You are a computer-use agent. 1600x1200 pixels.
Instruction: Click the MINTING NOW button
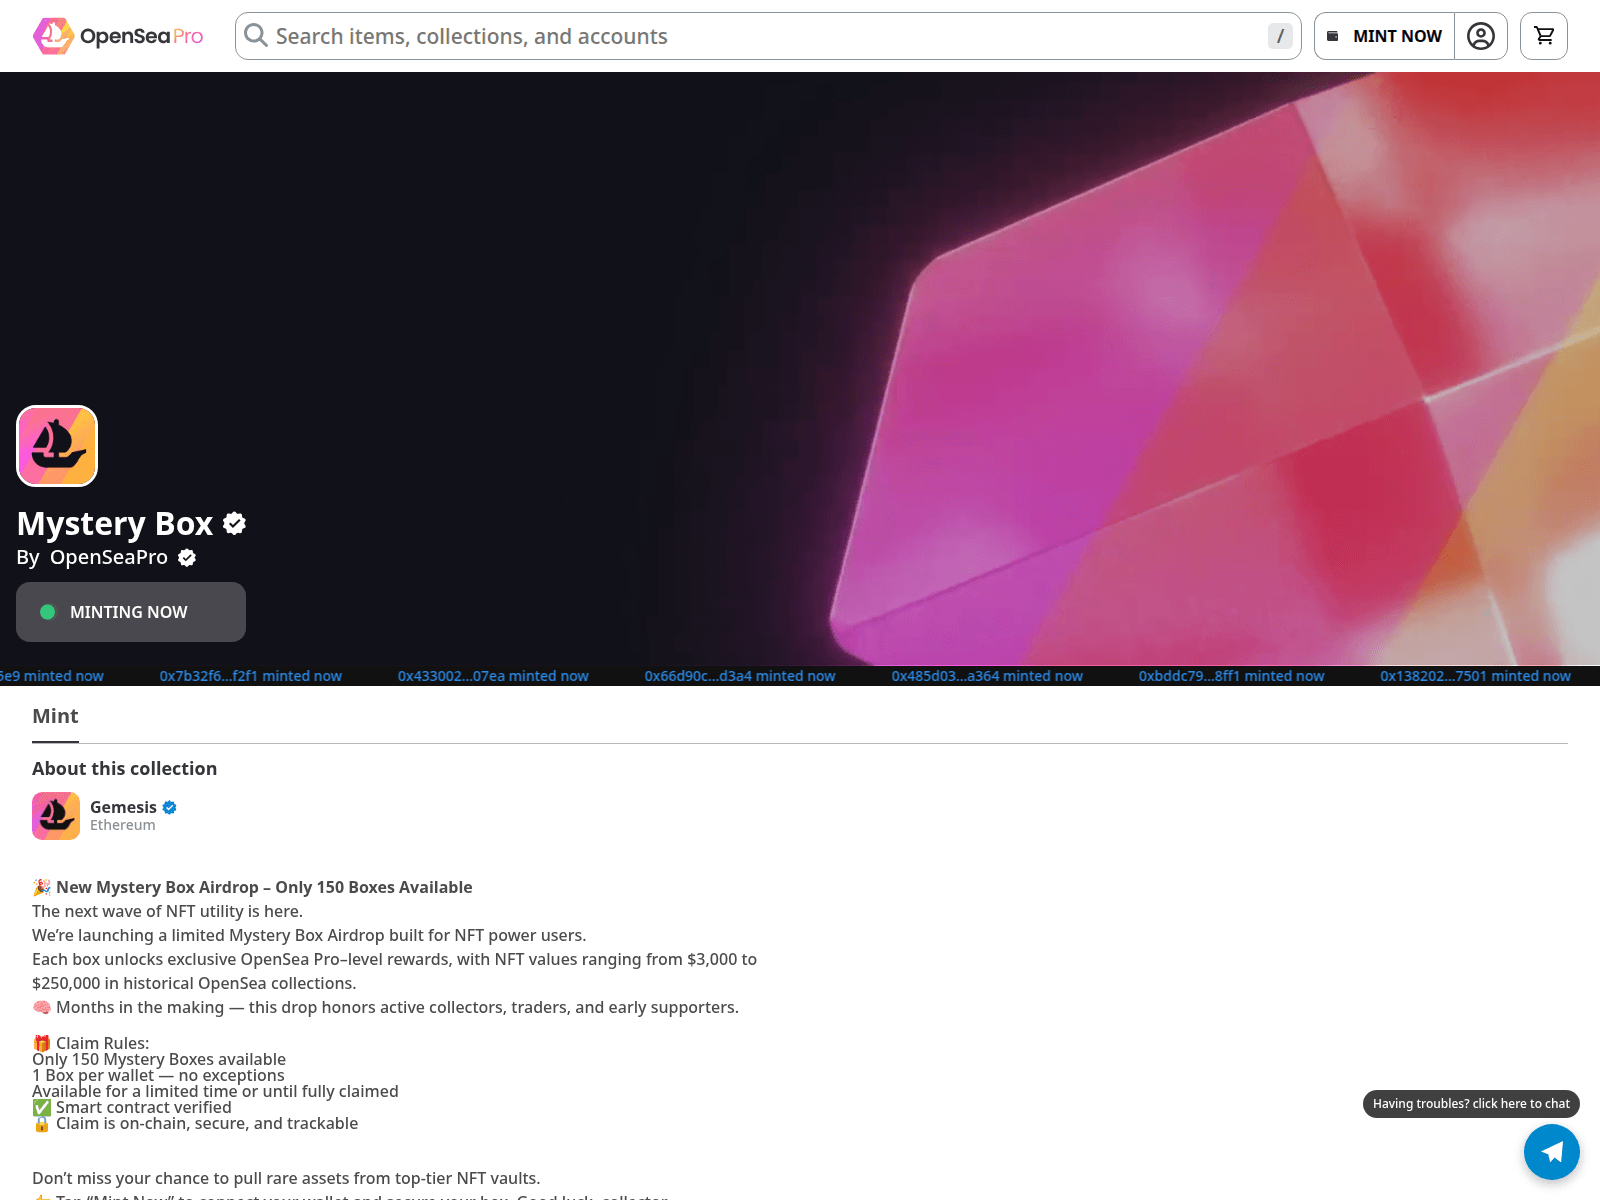coord(131,612)
